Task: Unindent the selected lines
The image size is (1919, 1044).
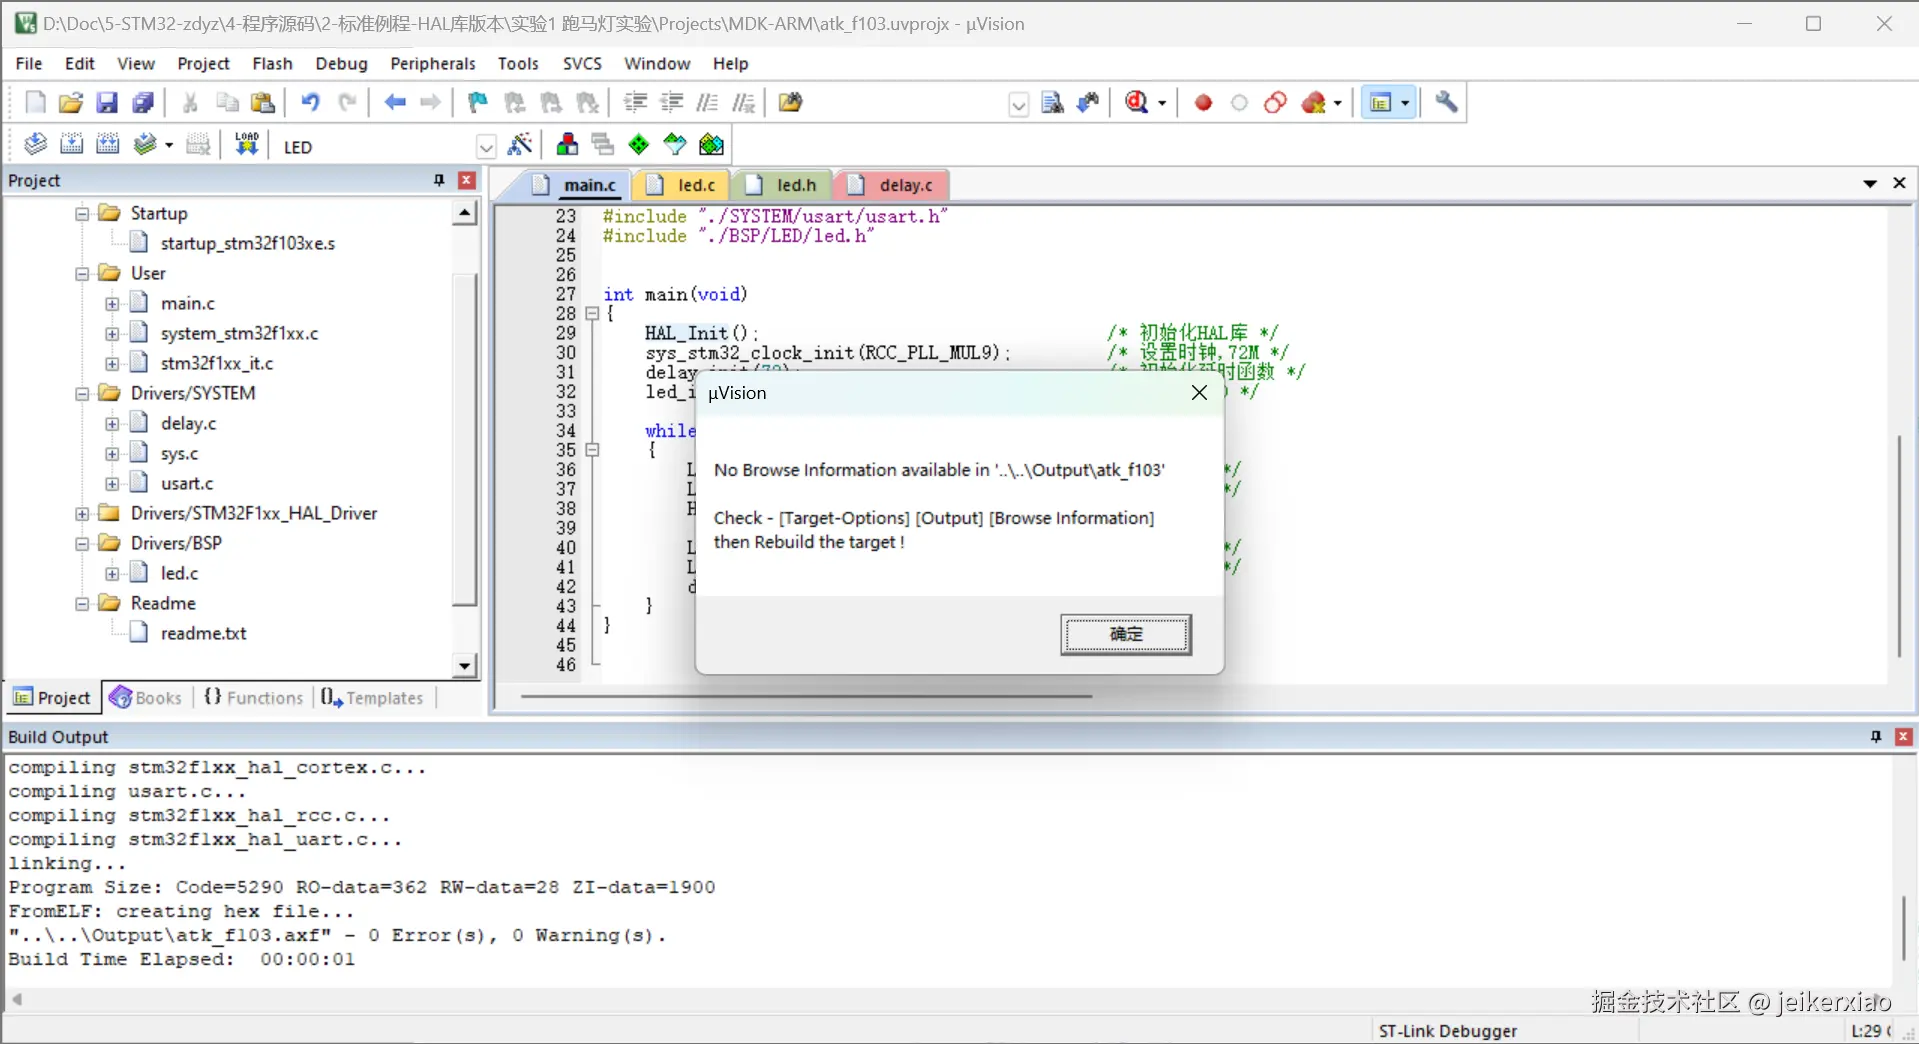Action: [x=671, y=103]
